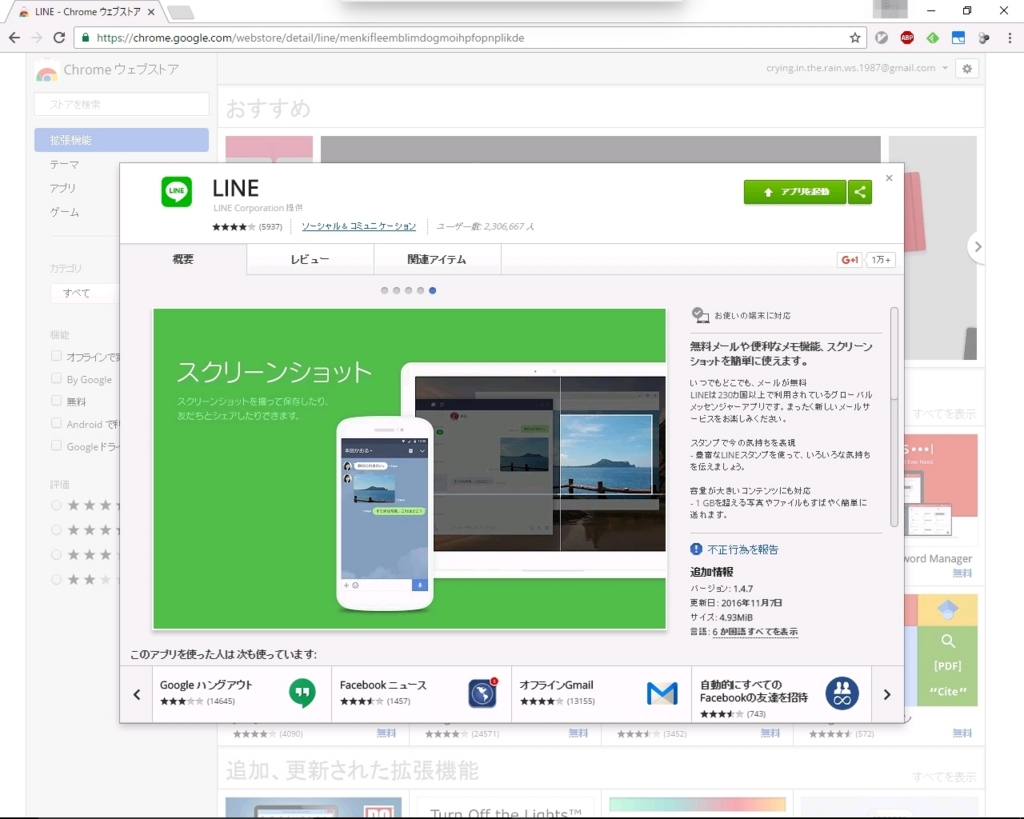Select the four-star rating radio button
The width and height of the screenshot is (1024, 819).
[57, 530]
